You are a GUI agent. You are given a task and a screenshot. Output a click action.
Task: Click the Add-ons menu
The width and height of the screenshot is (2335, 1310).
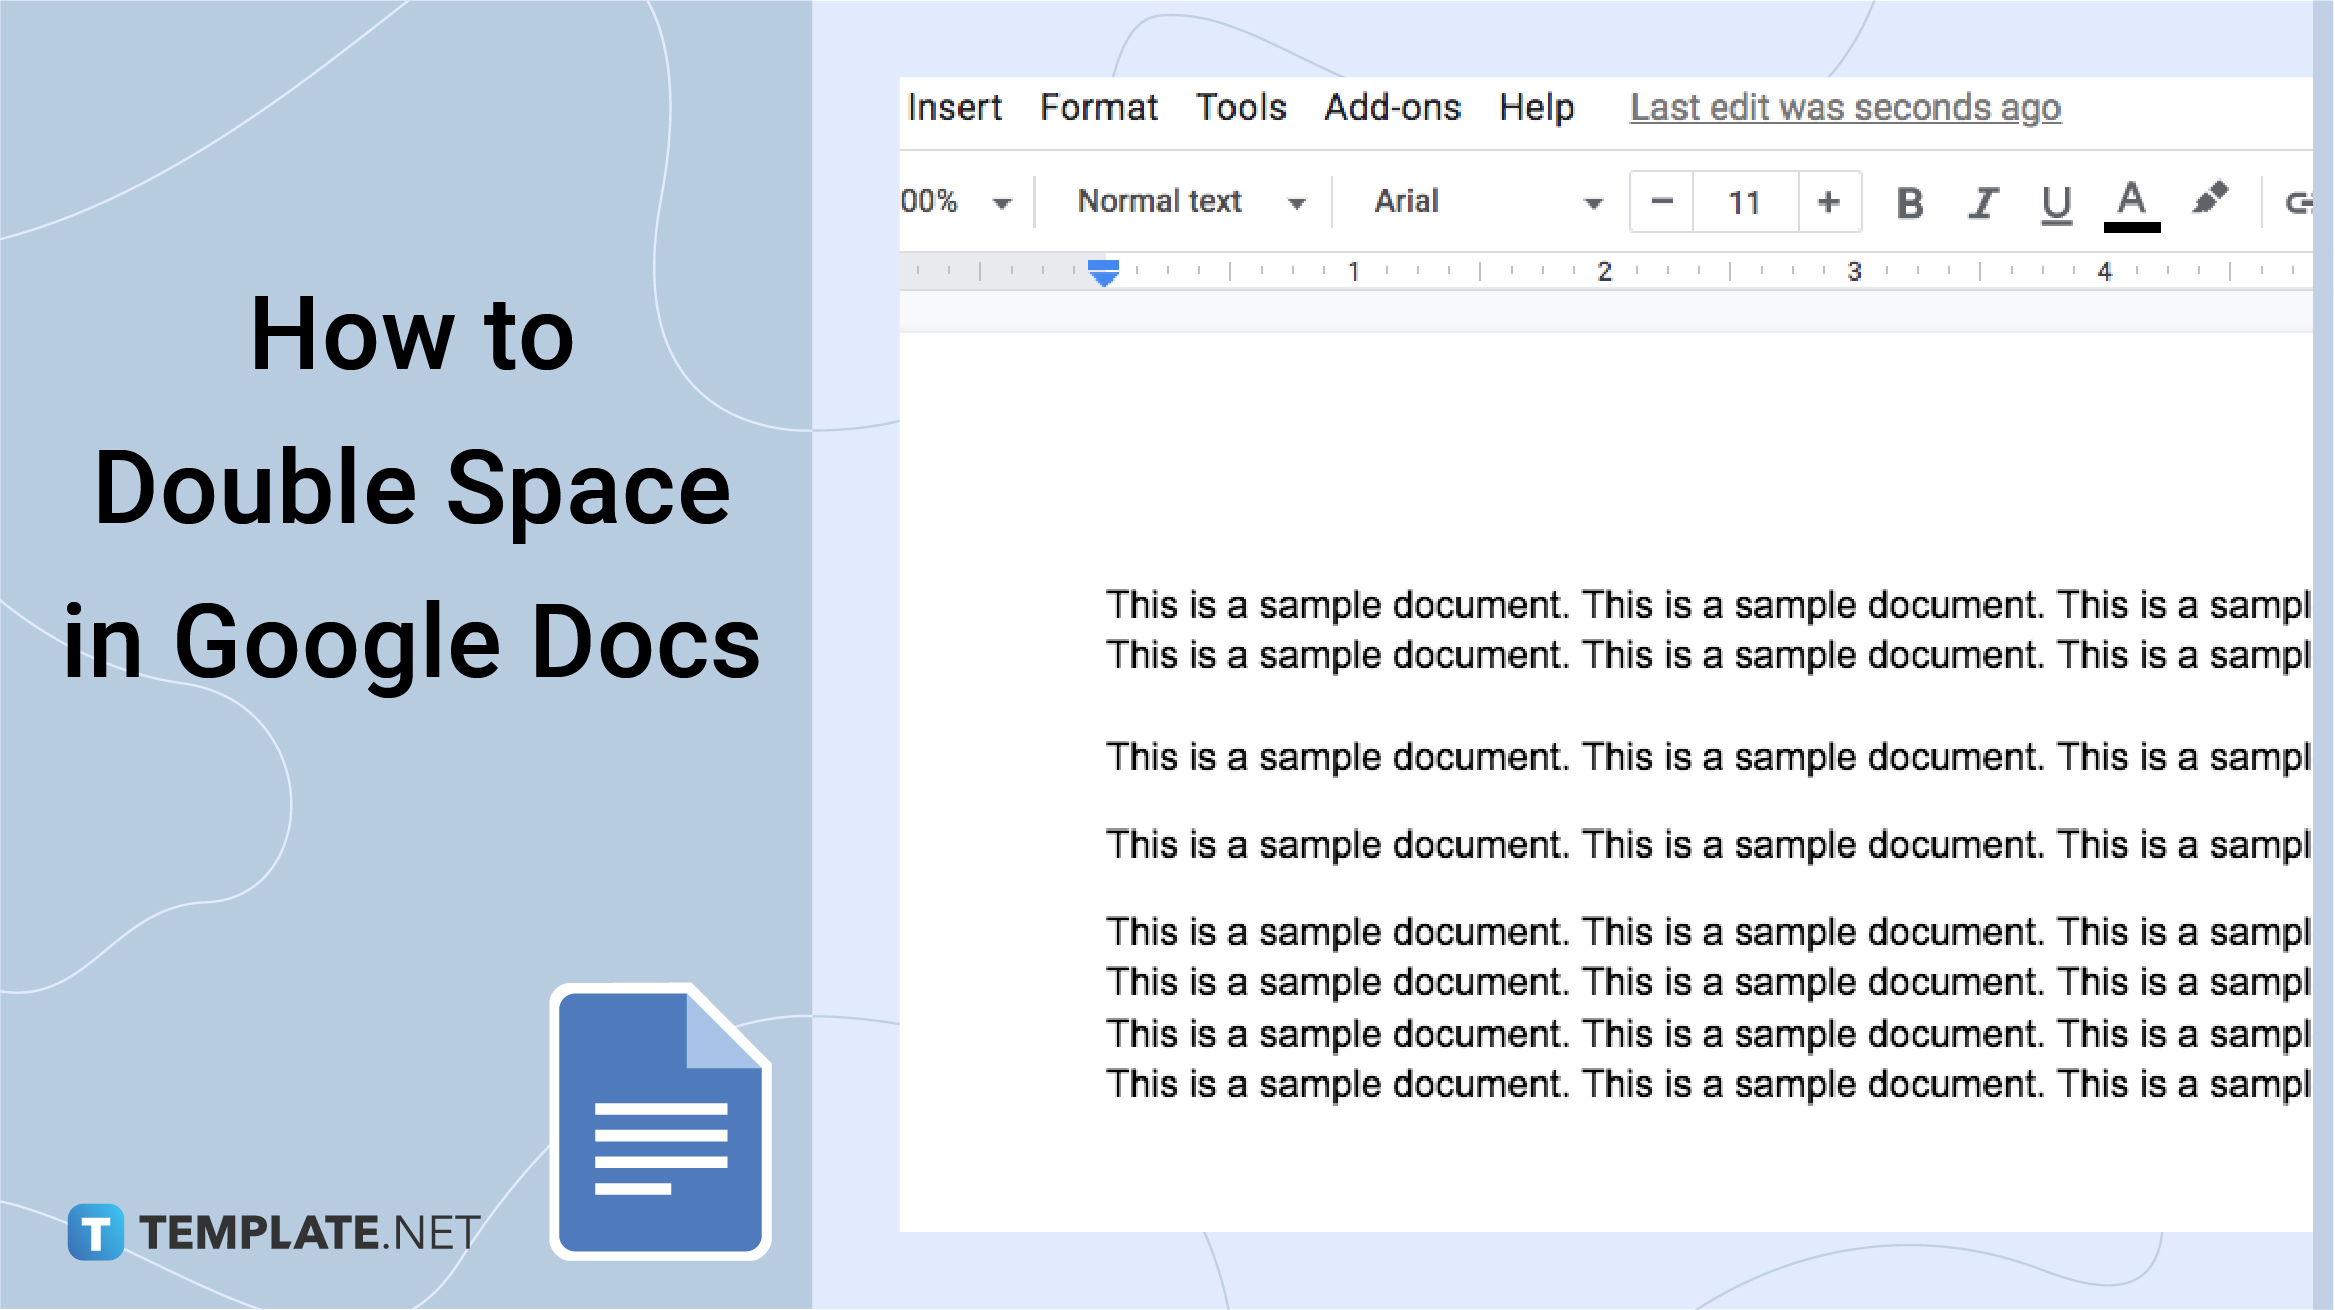click(x=1390, y=107)
